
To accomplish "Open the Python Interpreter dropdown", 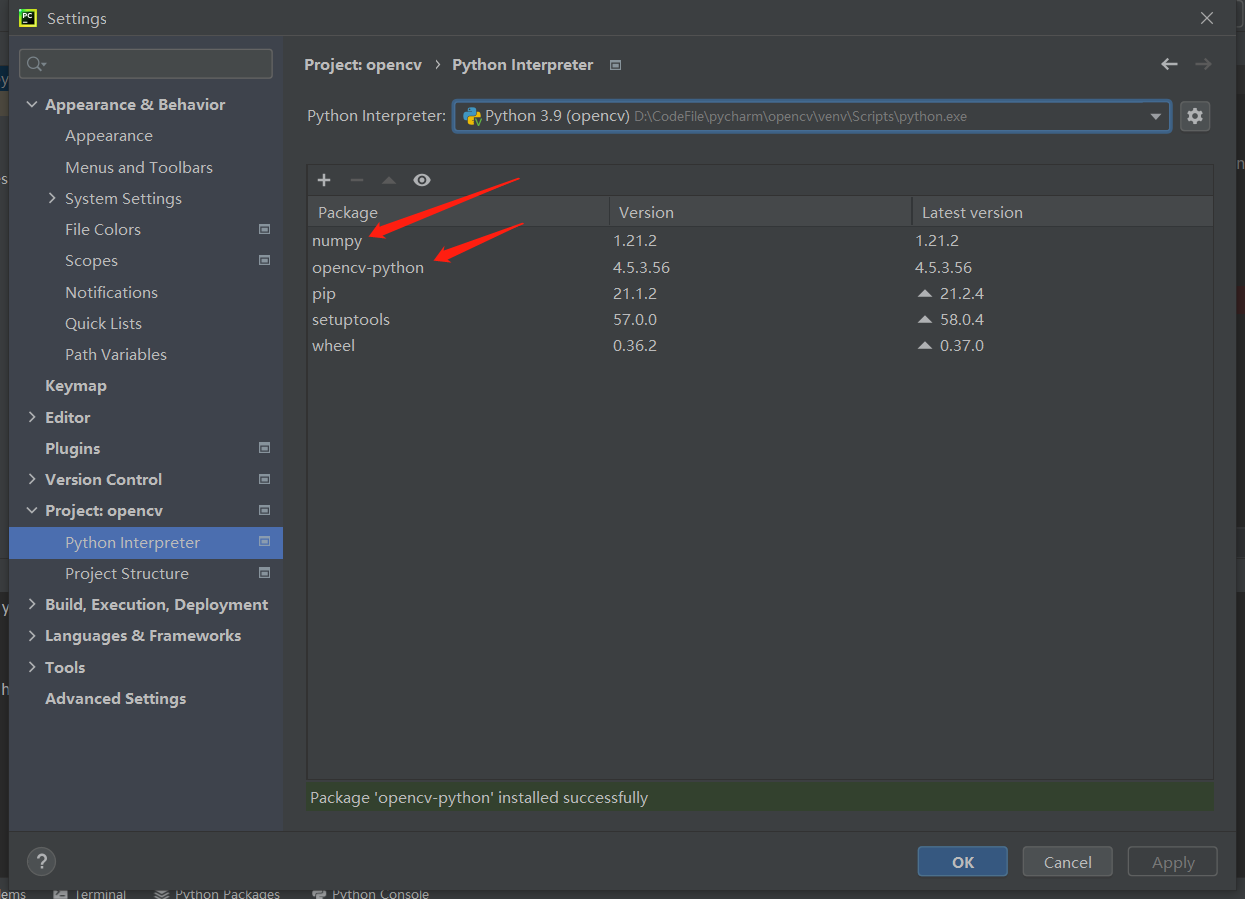I will coord(812,116).
